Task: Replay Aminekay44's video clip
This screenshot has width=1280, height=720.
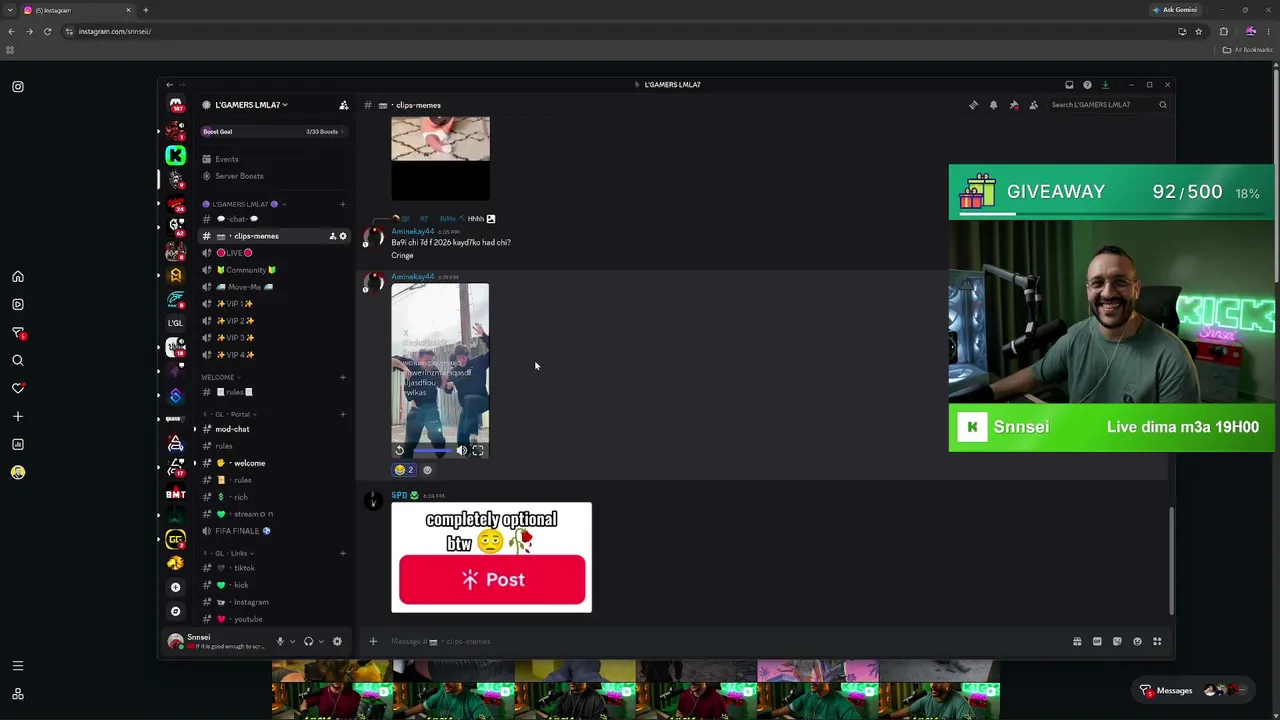Action: pos(400,451)
